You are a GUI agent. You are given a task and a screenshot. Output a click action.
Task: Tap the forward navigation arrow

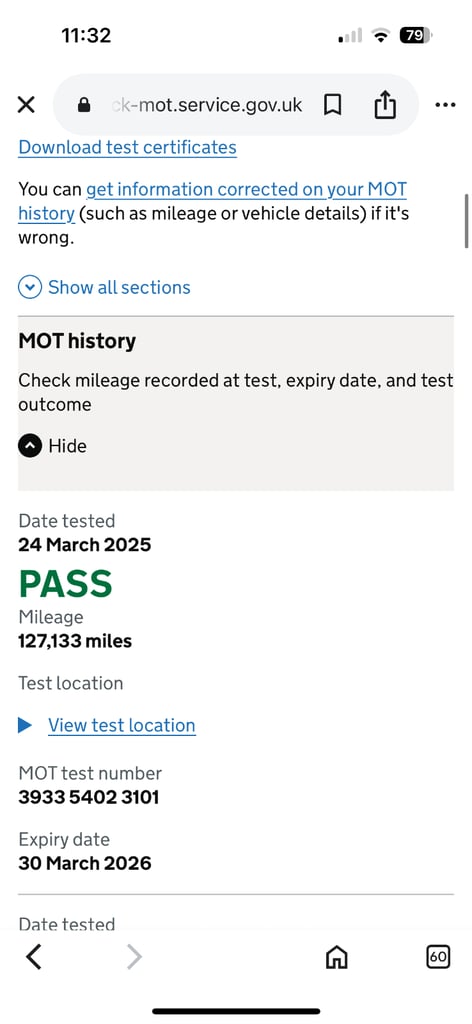[134, 957]
